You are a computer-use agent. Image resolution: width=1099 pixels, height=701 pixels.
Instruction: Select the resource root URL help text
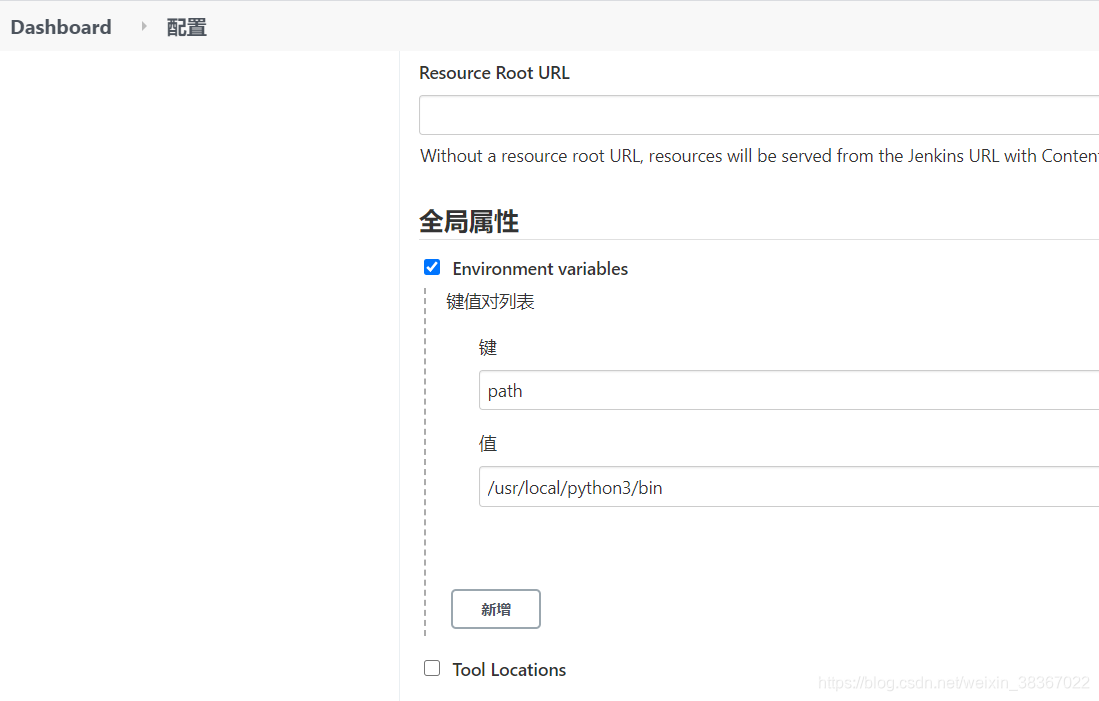click(759, 156)
